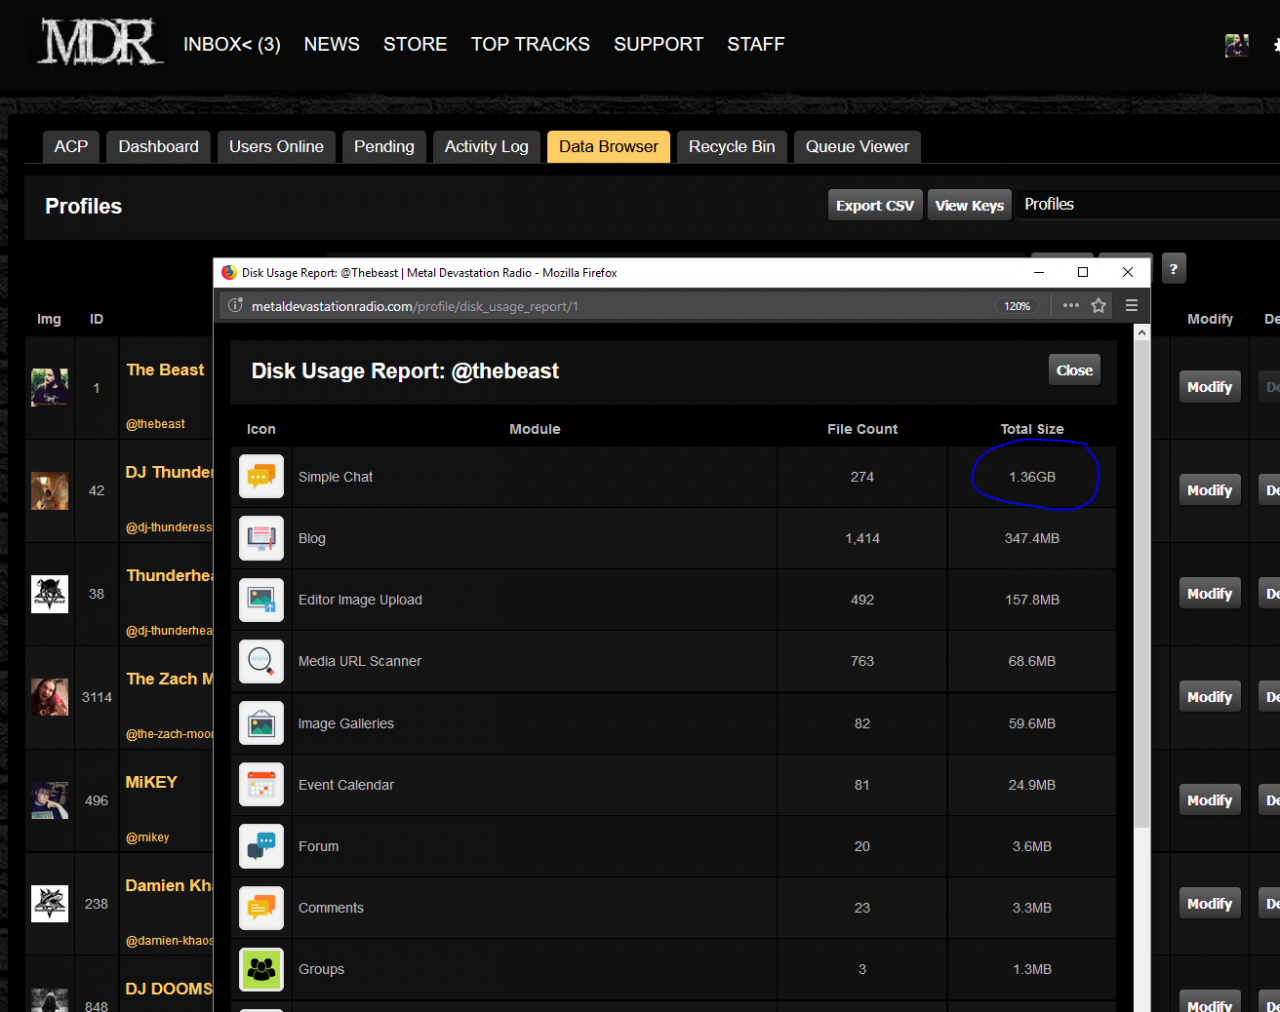1280x1012 pixels.
Task: Open the MiKEY profile name link
Action: click(x=152, y=782)
